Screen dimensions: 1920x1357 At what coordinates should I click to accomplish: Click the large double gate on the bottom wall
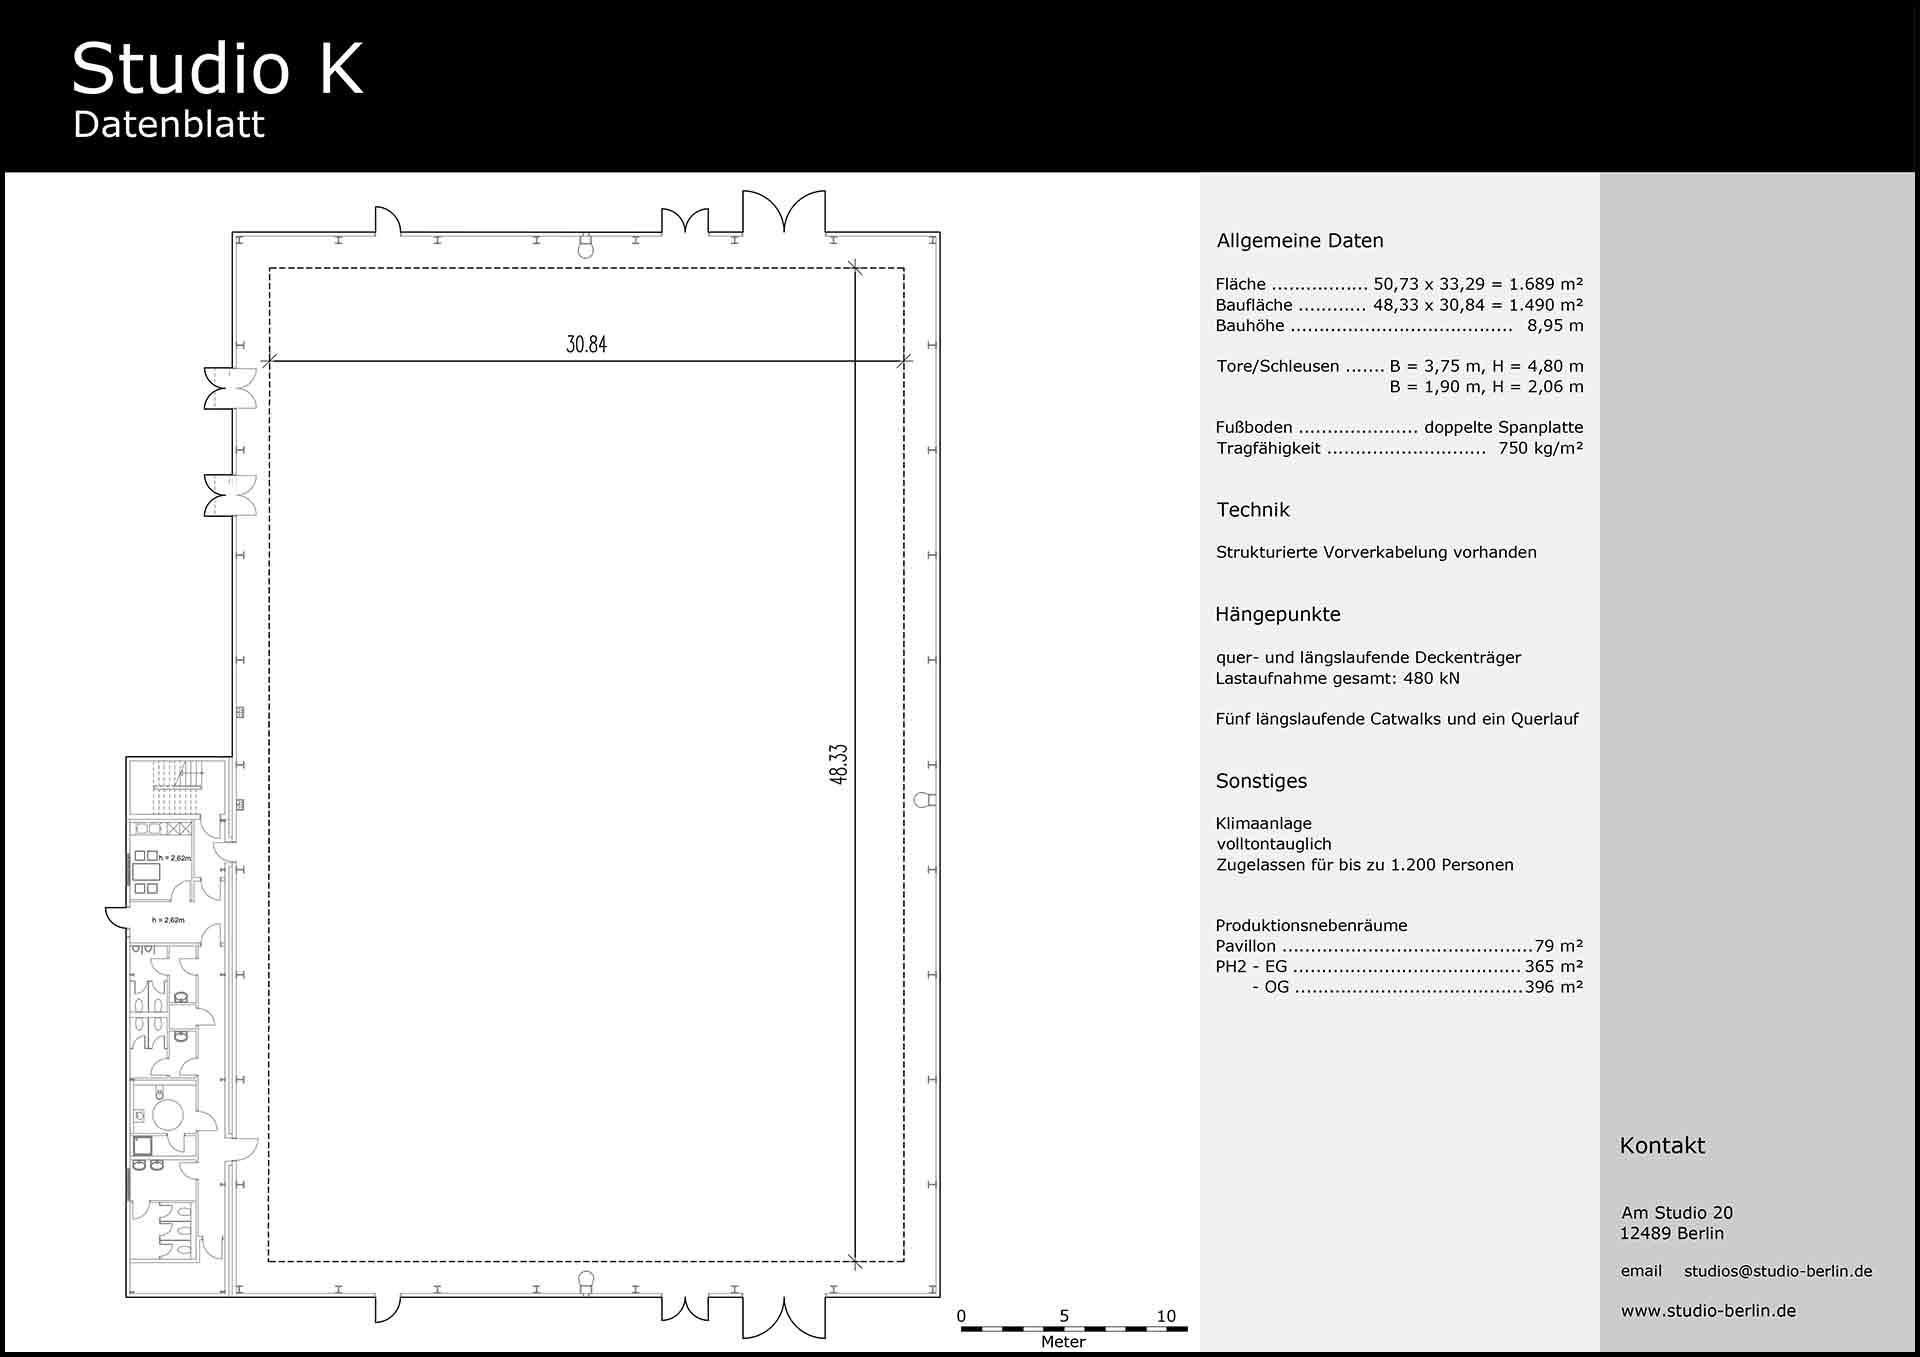783,1317
